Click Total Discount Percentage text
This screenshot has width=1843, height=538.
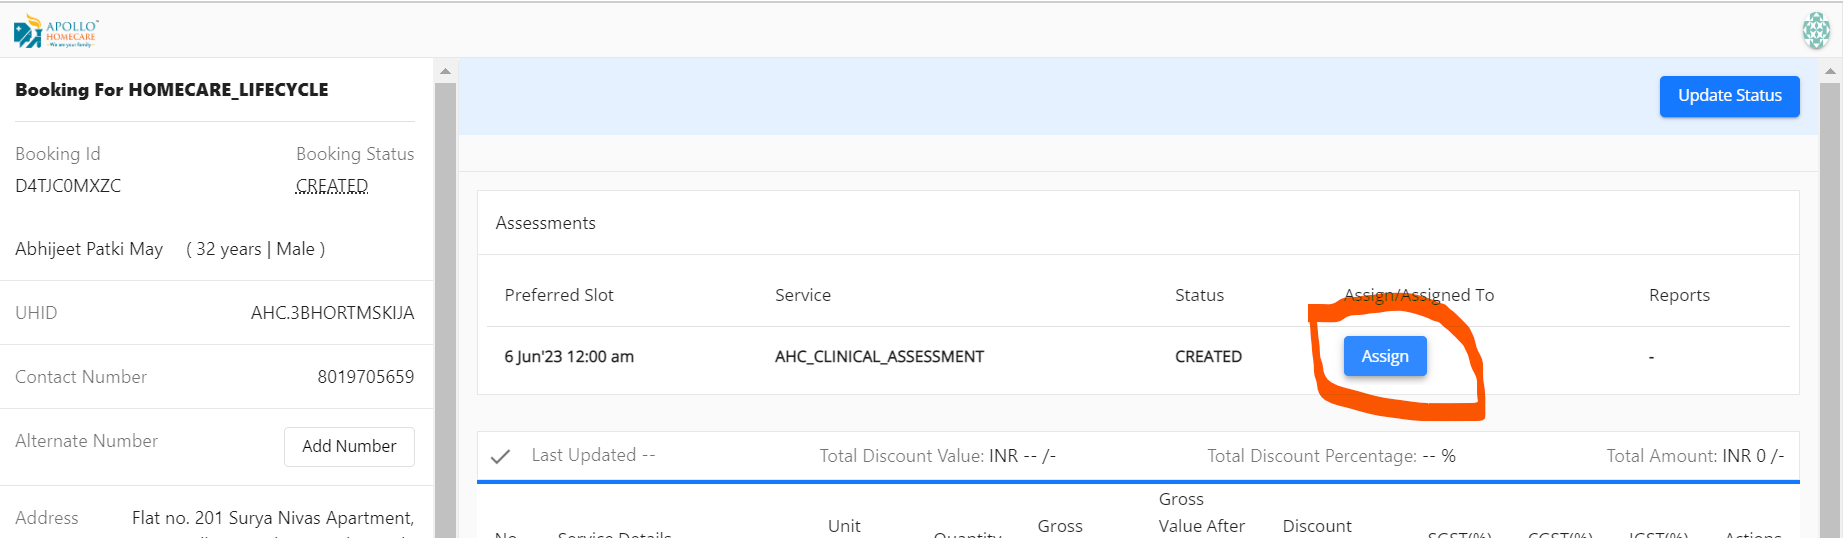click(1331, 456)
